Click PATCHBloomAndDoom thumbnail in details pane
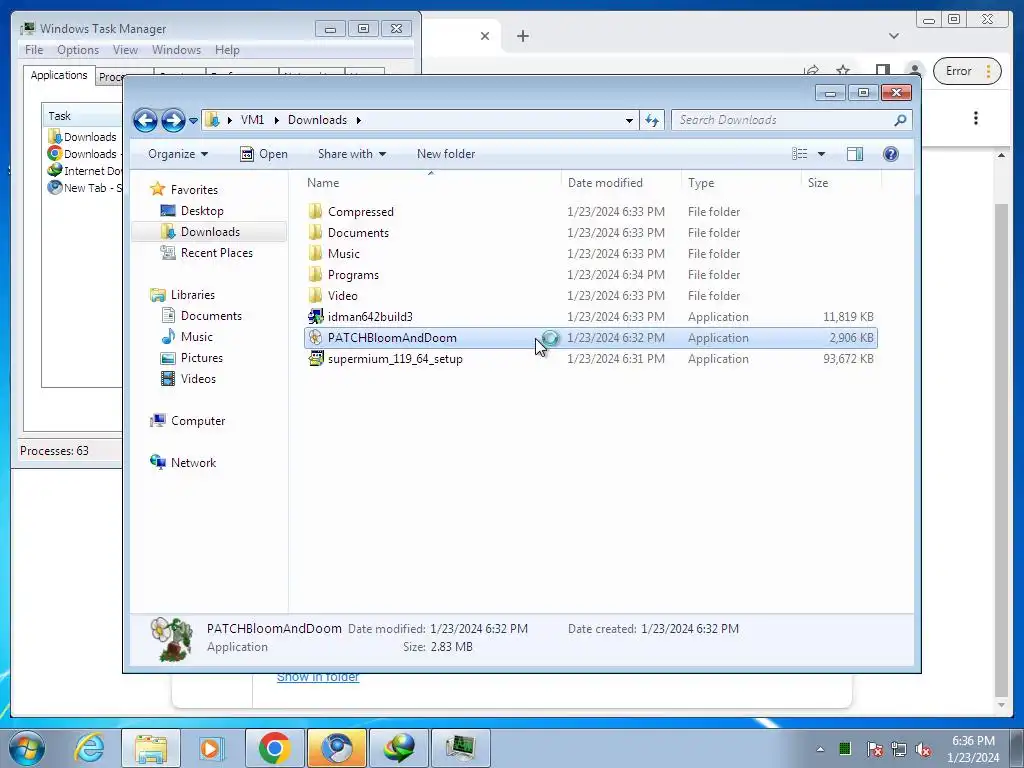 pyautogui.click(x=172, y=639)
